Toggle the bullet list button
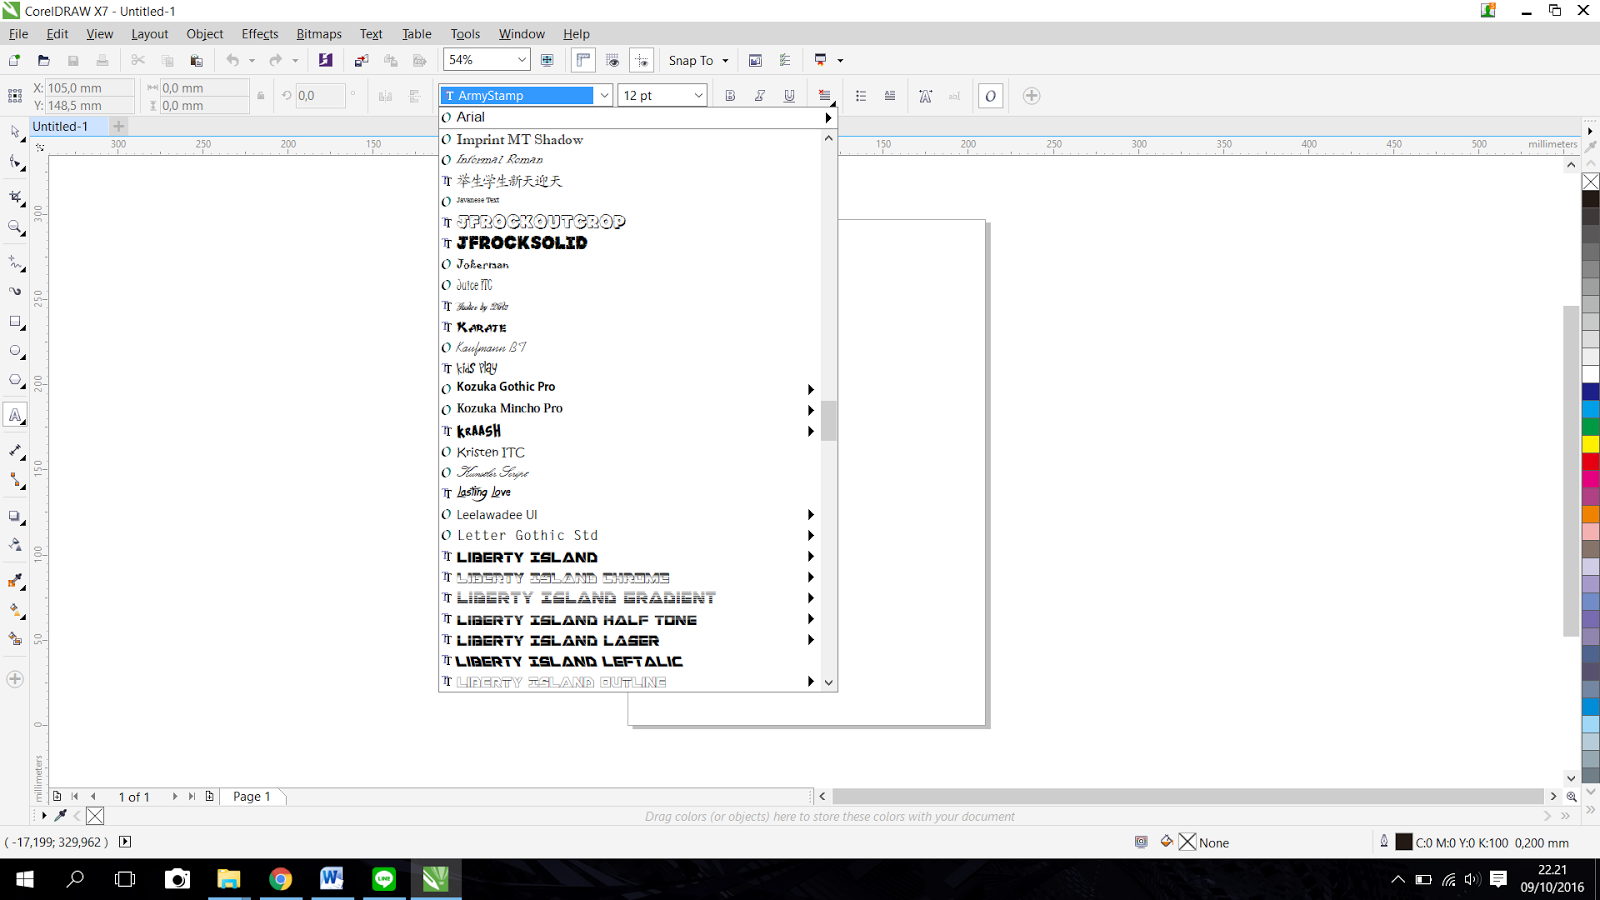The image size is (1600, 900). [861, 96]
